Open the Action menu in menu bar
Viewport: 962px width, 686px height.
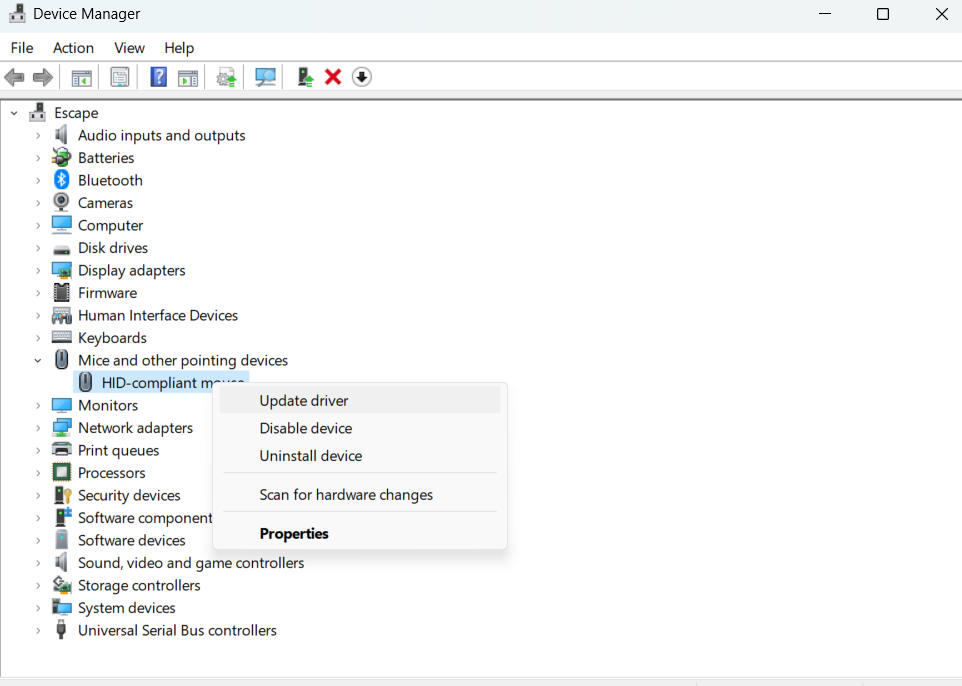(x=73, y=48)
